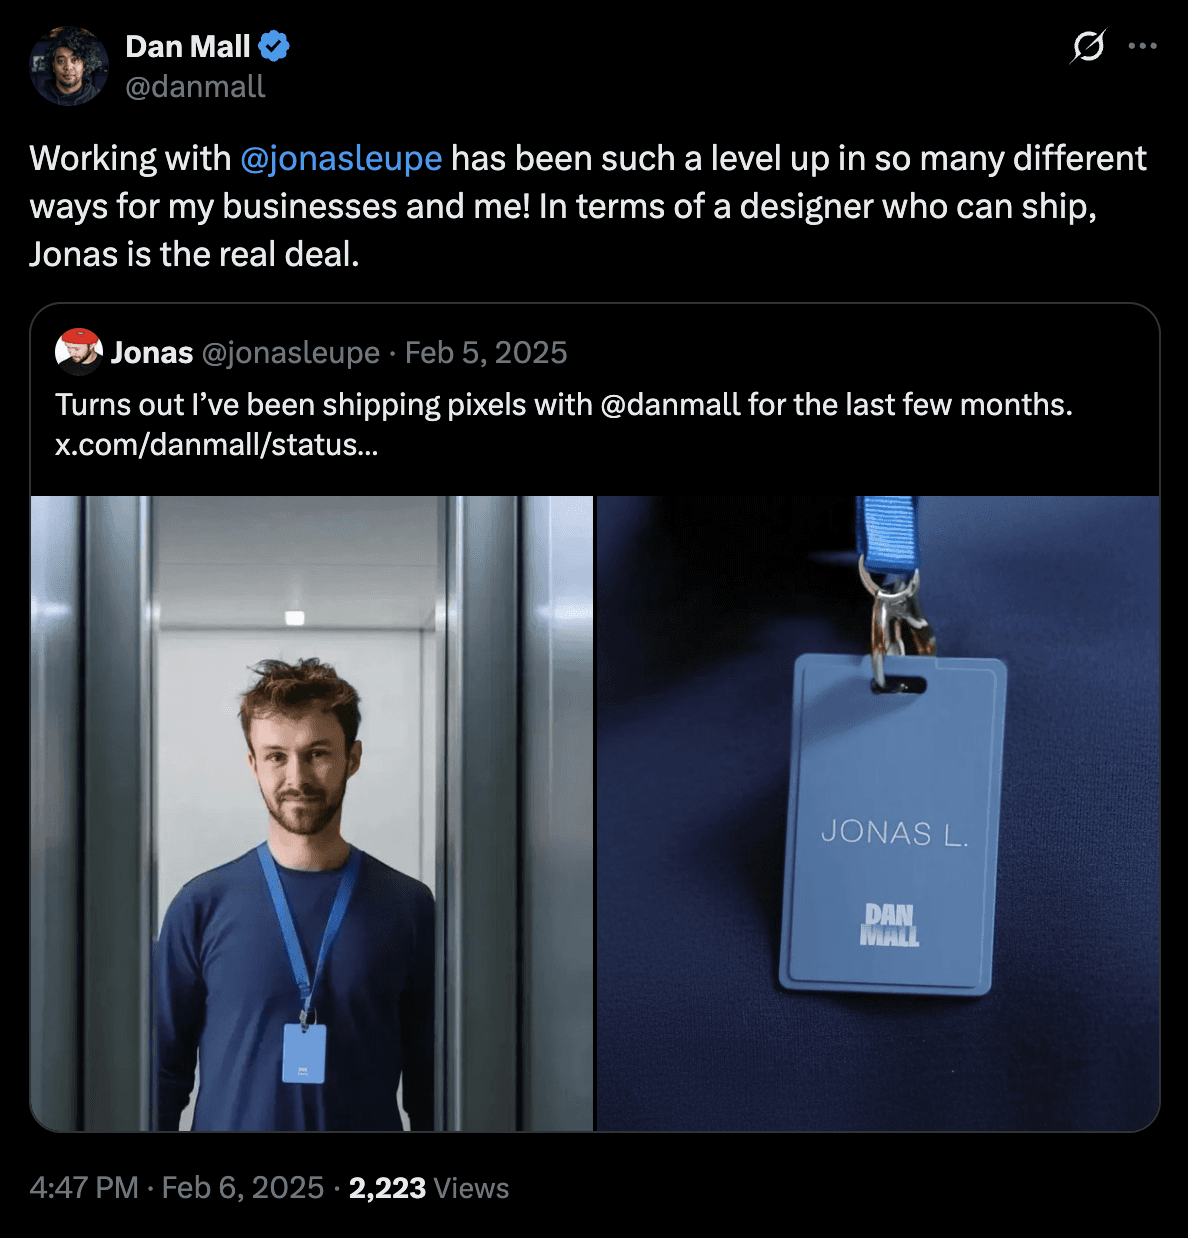The image size is (1188, 1238).
Task: Open the Feb 5, 2025 quoted date
Action: pos(486,352)
